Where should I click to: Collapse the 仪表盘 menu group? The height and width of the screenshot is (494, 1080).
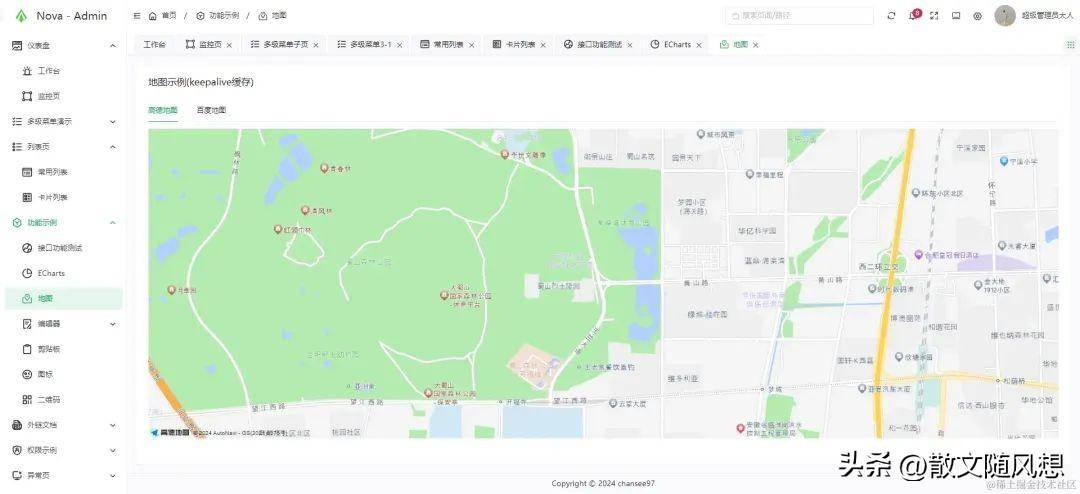64,45
